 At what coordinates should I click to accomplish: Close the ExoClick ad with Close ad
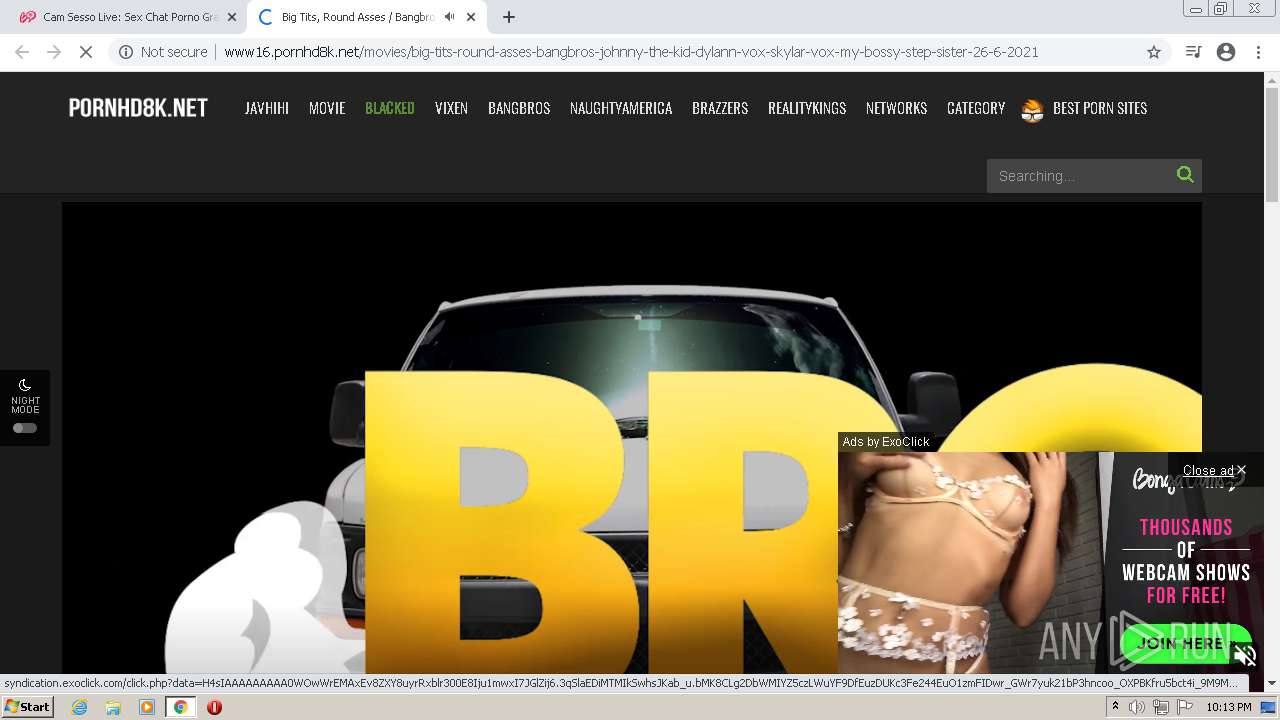pos(1214,470)
